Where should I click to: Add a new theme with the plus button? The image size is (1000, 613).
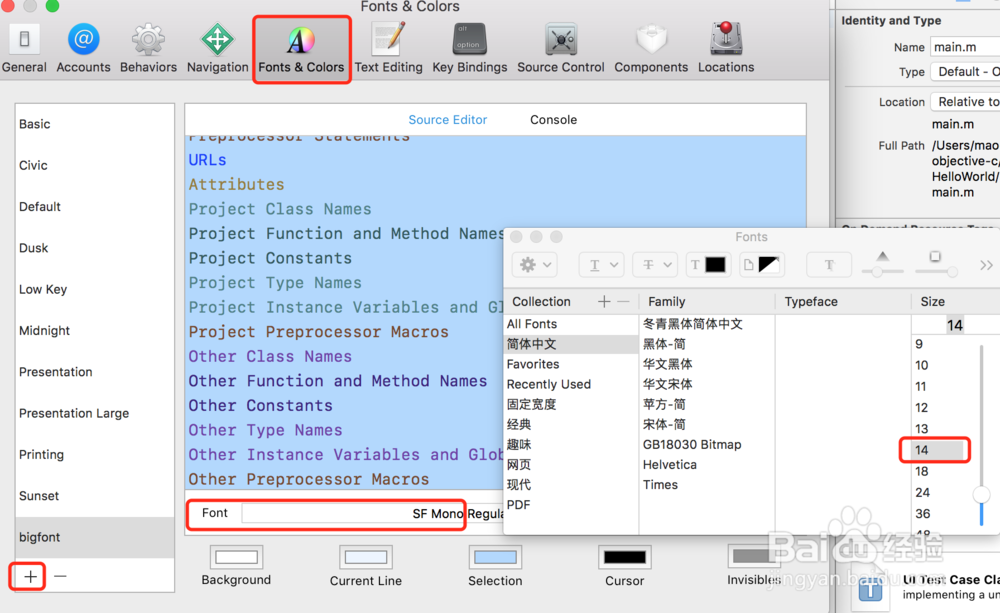point(30,577)
